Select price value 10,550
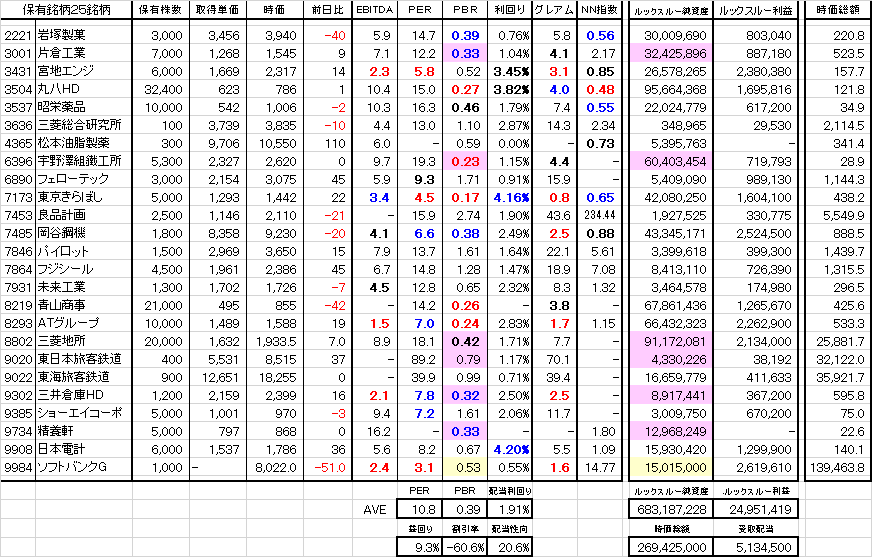The width and height of the screenshot is (872, 557). coord(278,143)
